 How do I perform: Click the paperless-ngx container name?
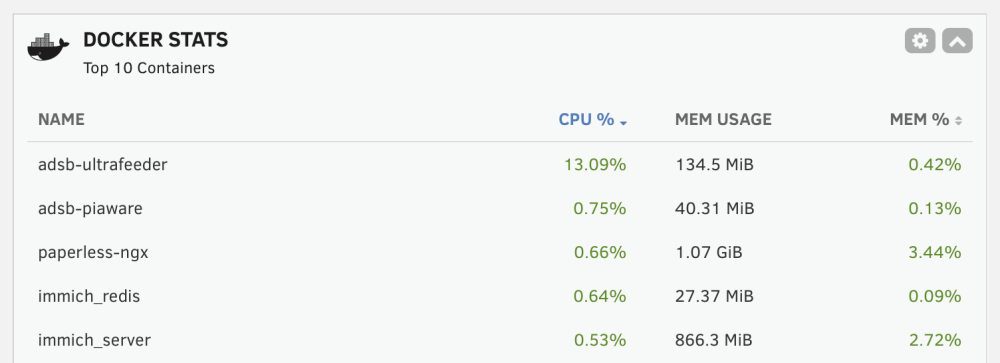coord(93,253)
